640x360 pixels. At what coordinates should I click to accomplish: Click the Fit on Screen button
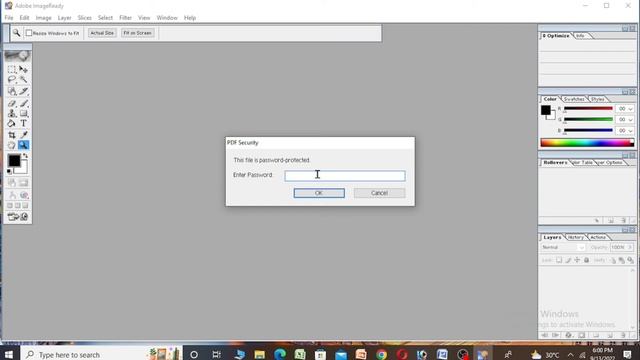[x=138, y=33]
